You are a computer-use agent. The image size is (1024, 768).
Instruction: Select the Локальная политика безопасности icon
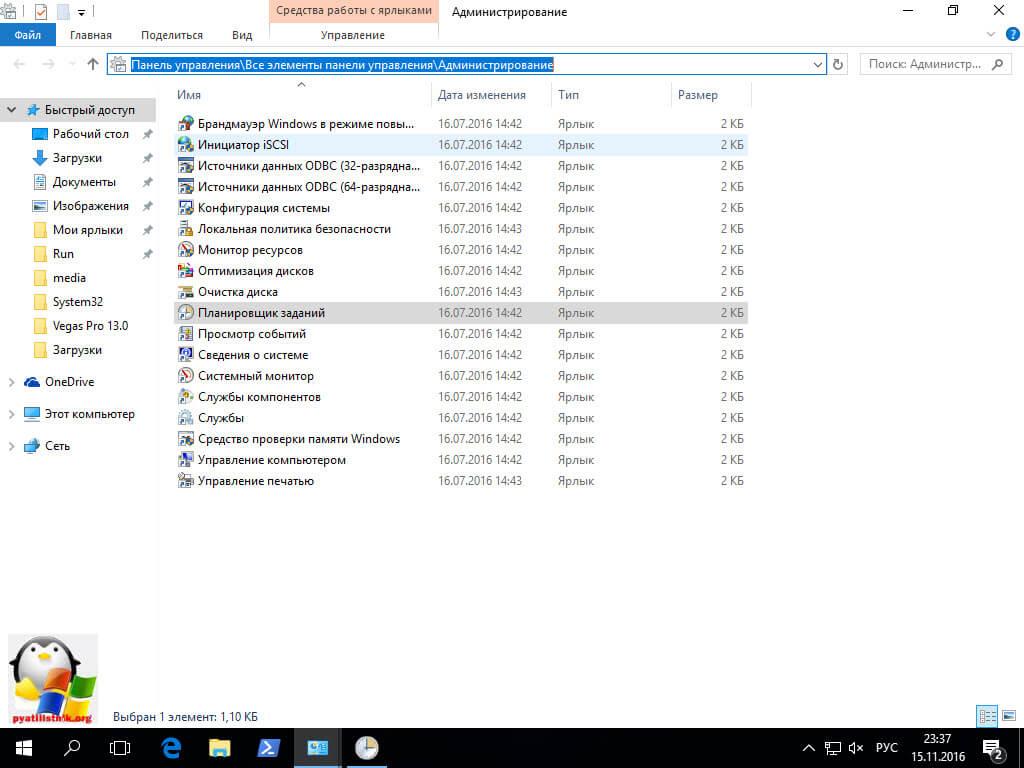point(186,229)
